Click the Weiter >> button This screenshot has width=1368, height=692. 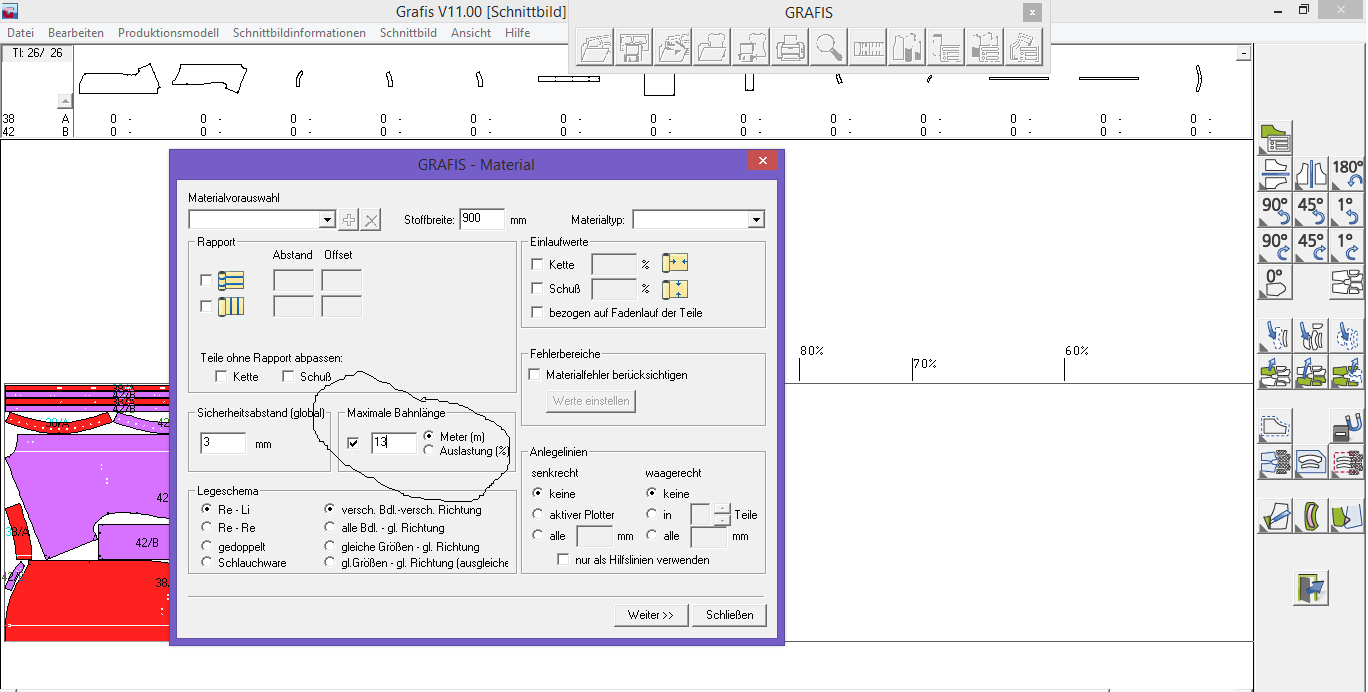tap(650, 615)
